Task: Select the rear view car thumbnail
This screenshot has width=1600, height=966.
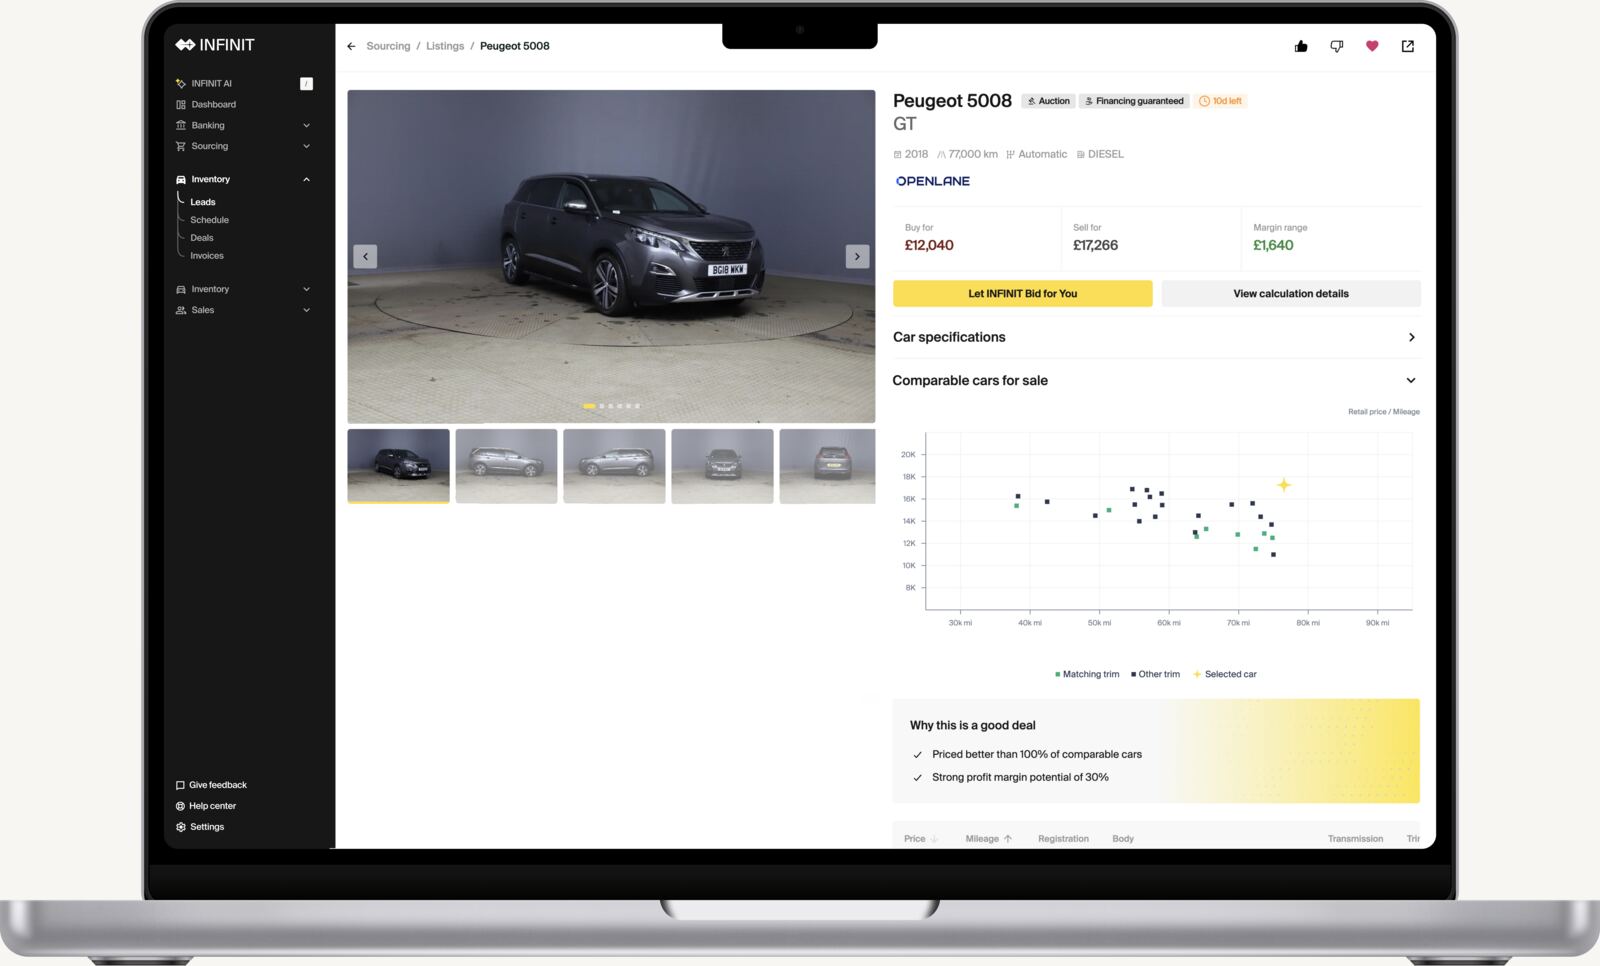Action: click(827, 465)
